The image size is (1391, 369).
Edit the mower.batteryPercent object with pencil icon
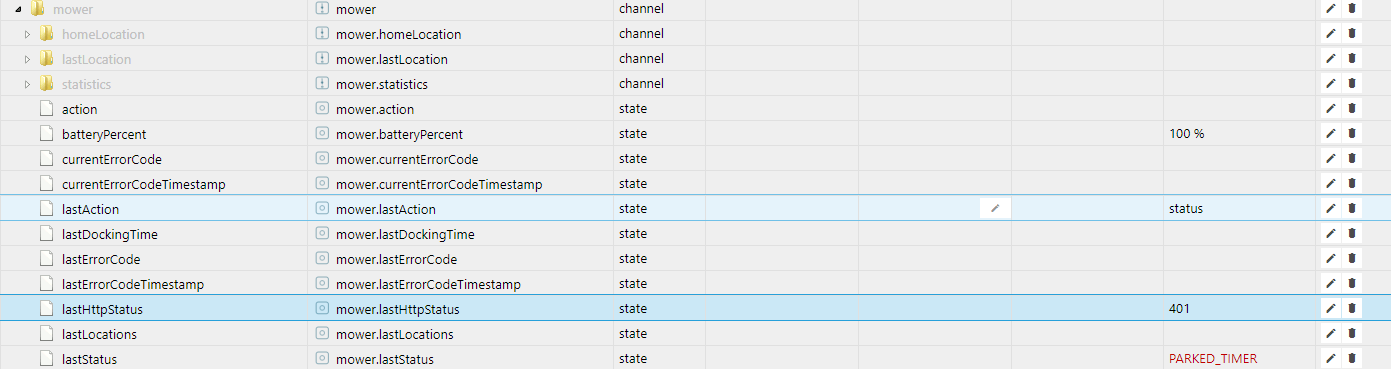point(1331,133)
